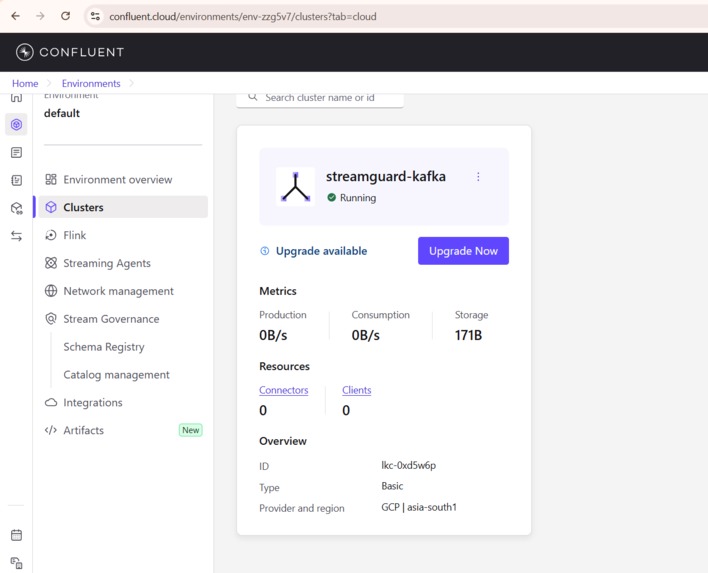Click the streamguard-kafka cluster logo
The image size is (708, 573).
point(295,186)
